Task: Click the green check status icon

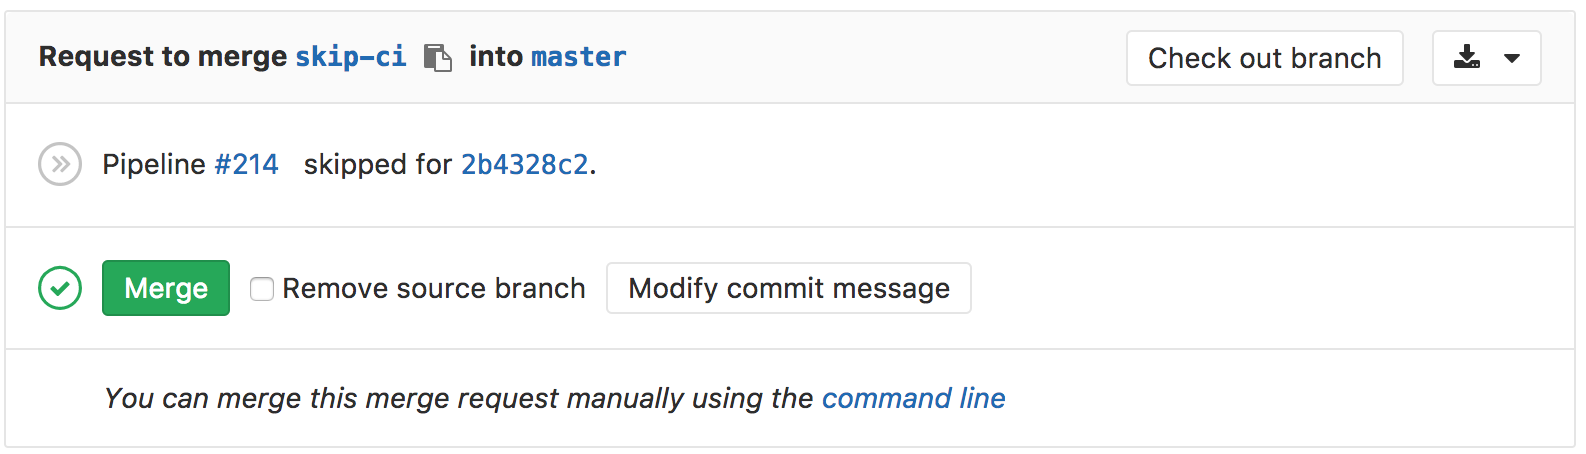Action: coord(60,288)
